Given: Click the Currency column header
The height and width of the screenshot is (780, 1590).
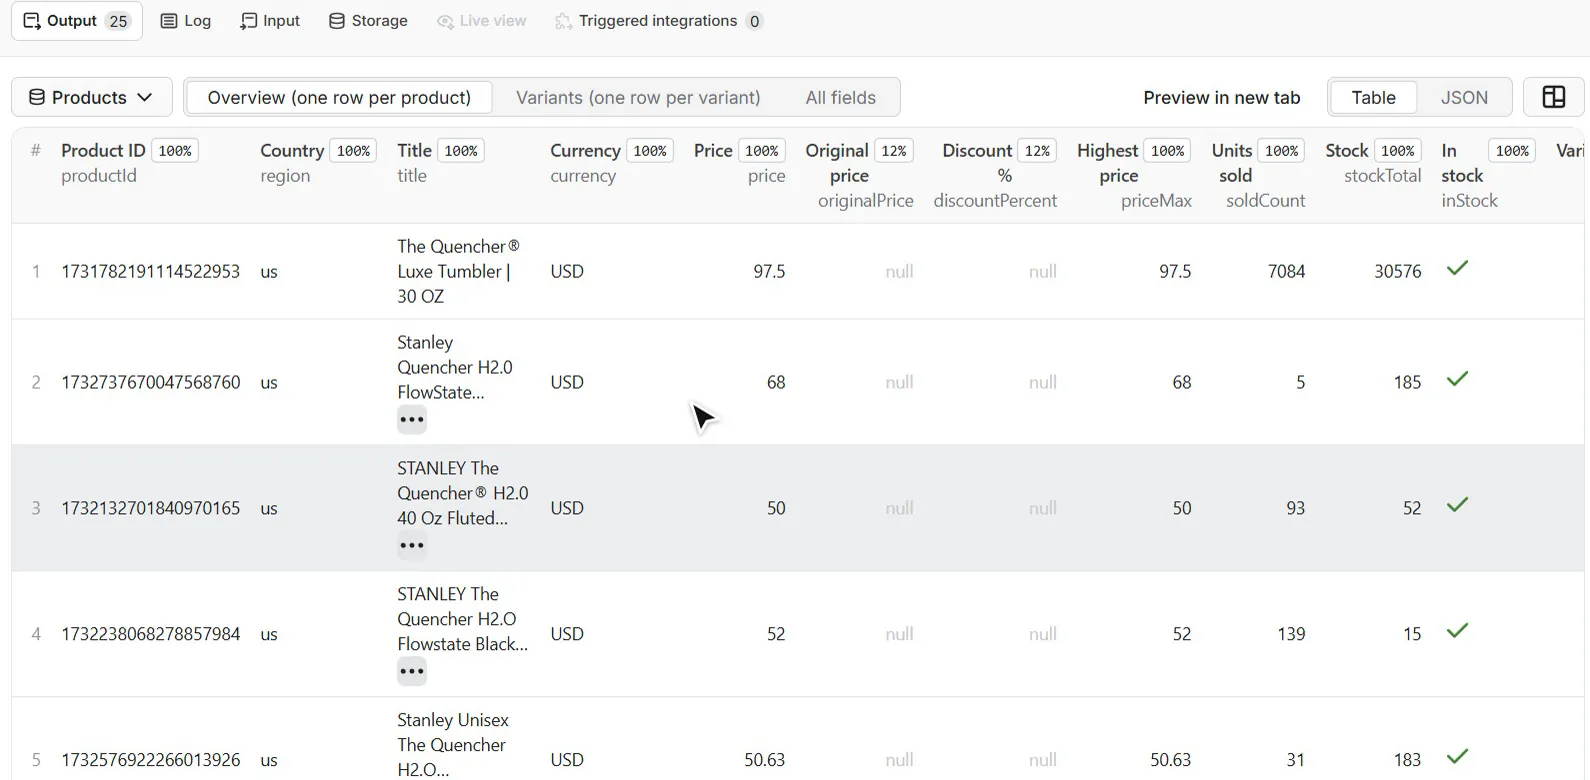Looking at the screenshot, I should pyautogui.click(x=585, y=150).
